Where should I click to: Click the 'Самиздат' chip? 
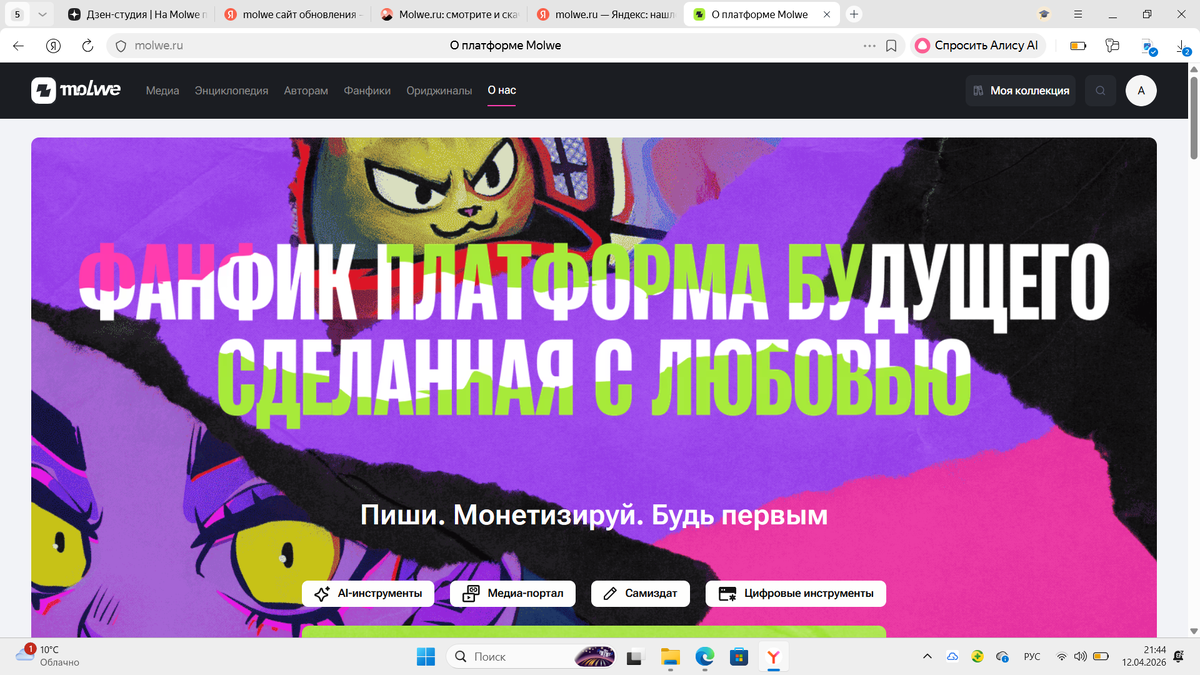pyautogui.click(x=641, y=593)
